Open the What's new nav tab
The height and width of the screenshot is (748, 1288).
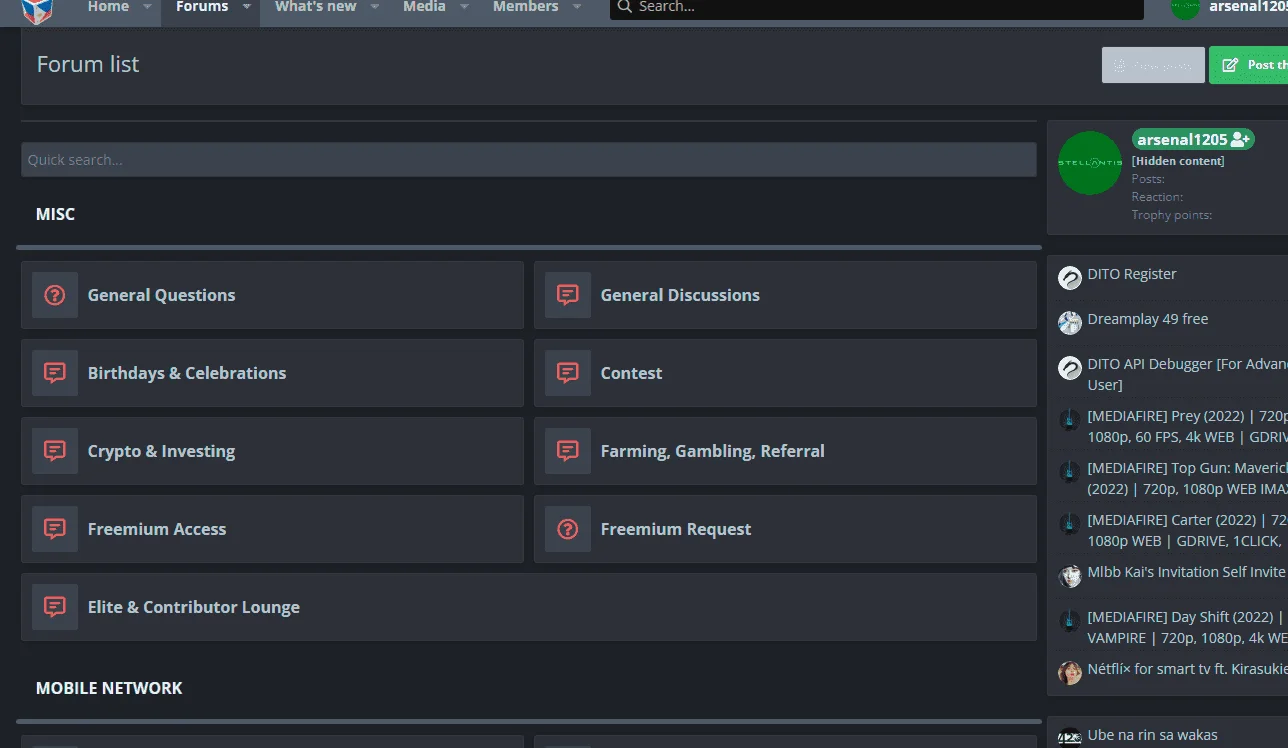click(316, 7)
